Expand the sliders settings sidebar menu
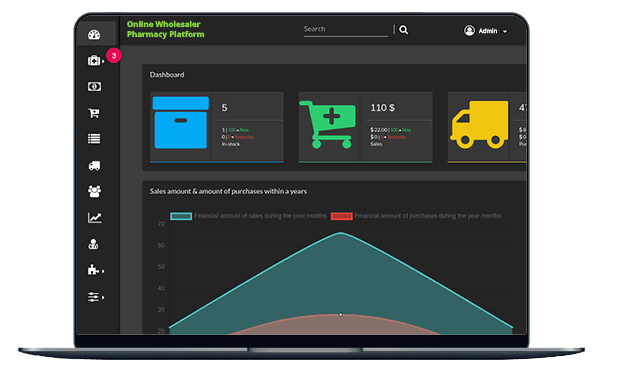 [96, 297]
